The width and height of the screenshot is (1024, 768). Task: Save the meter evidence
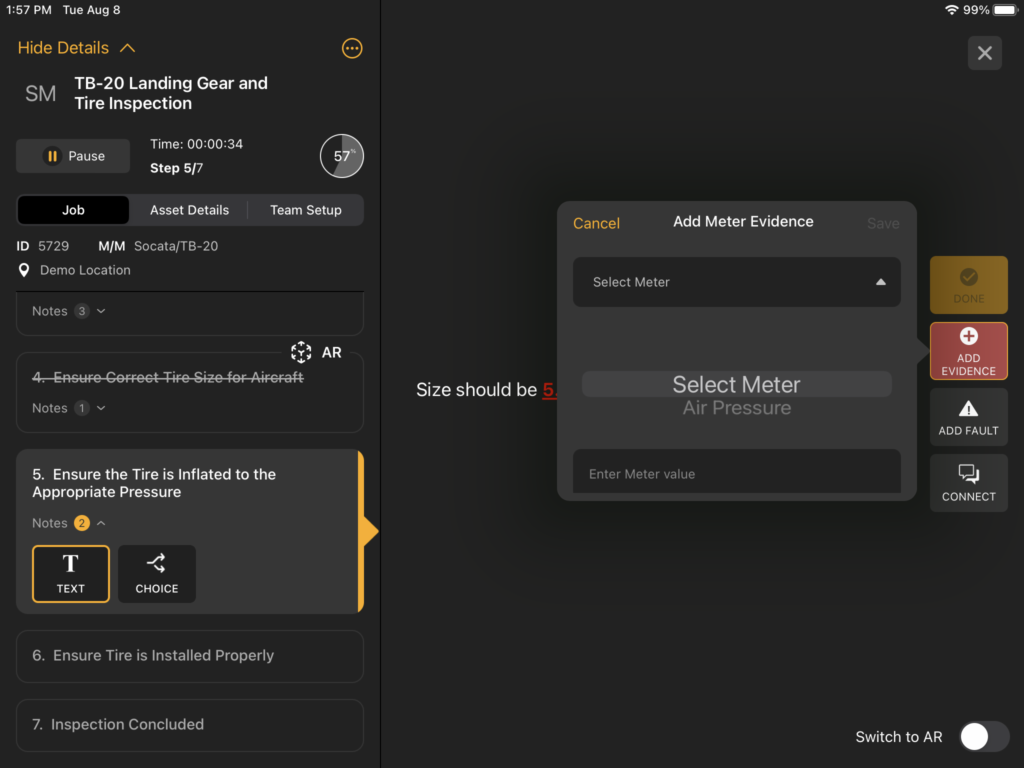click(x=883, y=223)
